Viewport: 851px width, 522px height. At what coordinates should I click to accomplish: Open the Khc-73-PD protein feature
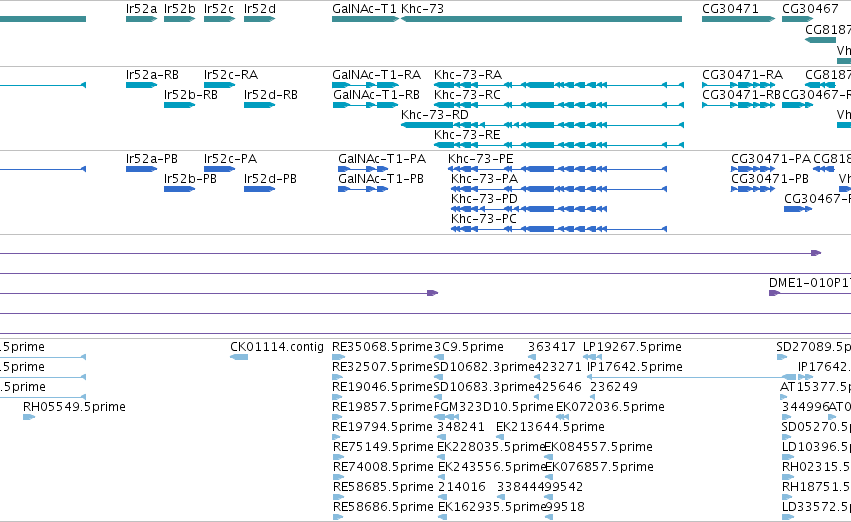(529, 209)
